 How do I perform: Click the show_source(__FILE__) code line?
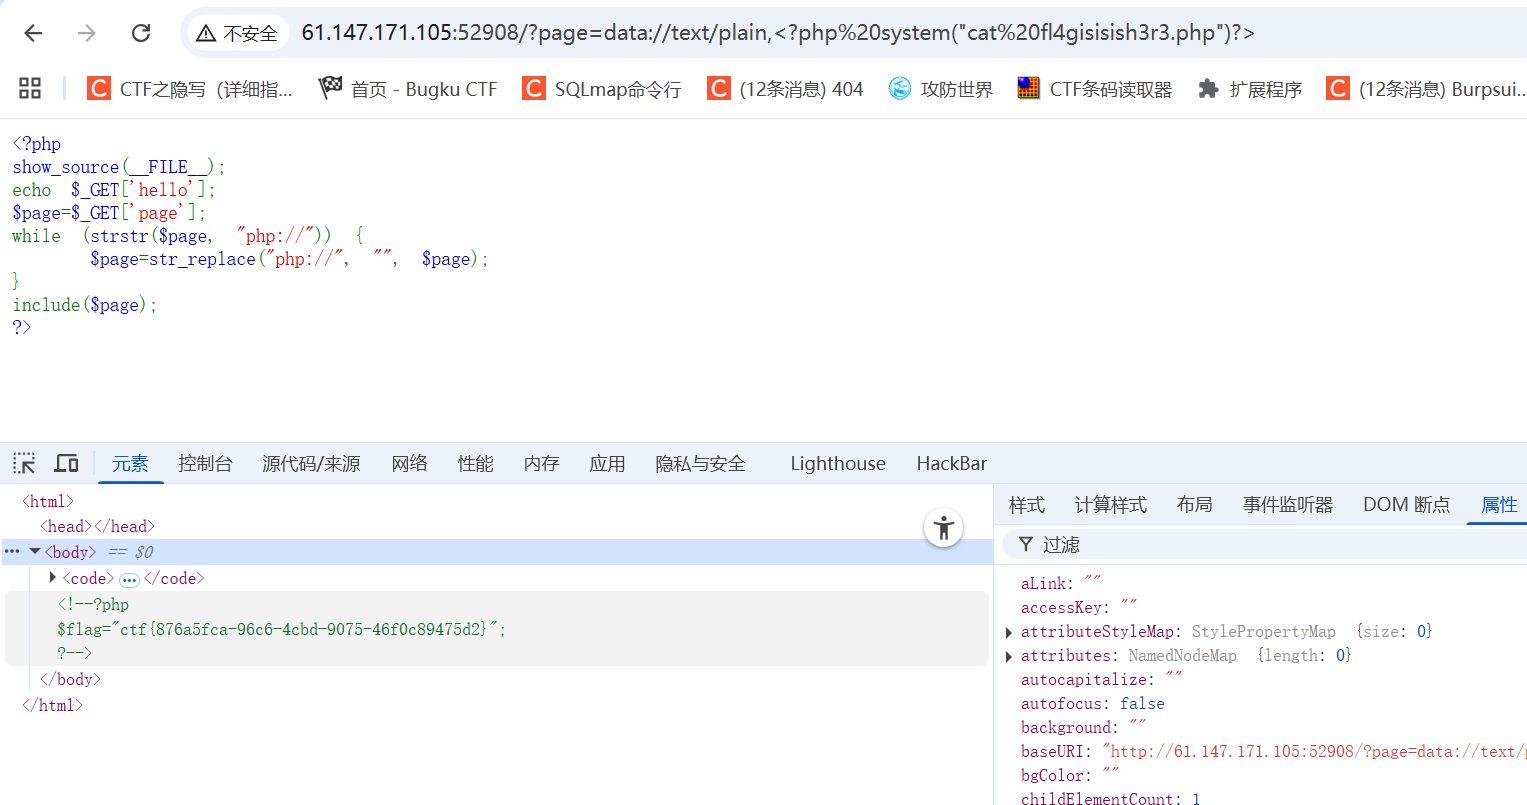tap(119, 167)
